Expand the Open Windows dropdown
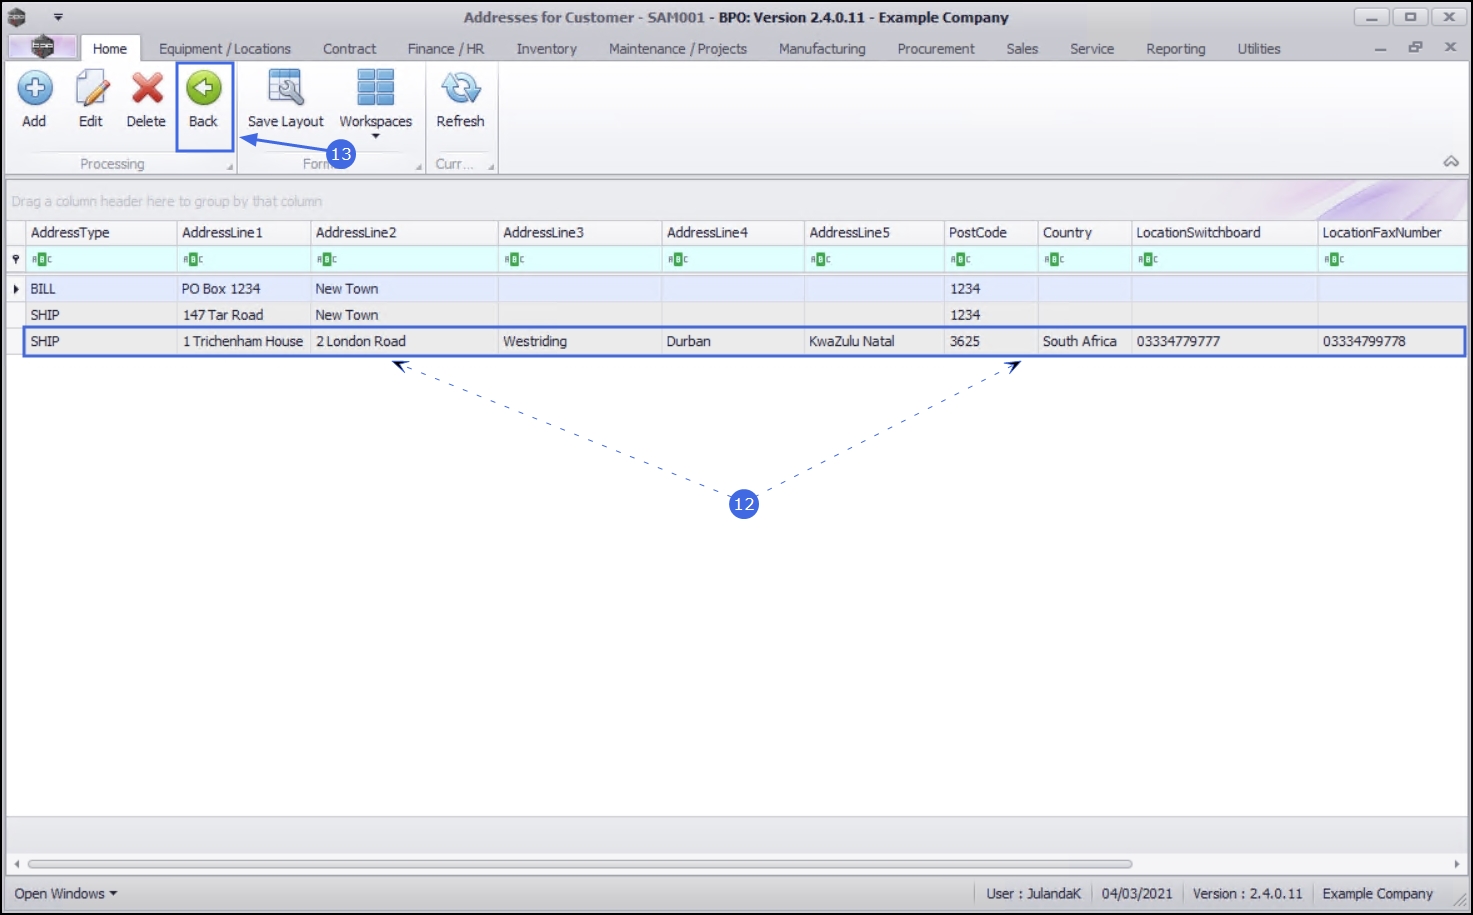Screen dimensions: 1473x915 pos(65,893)
